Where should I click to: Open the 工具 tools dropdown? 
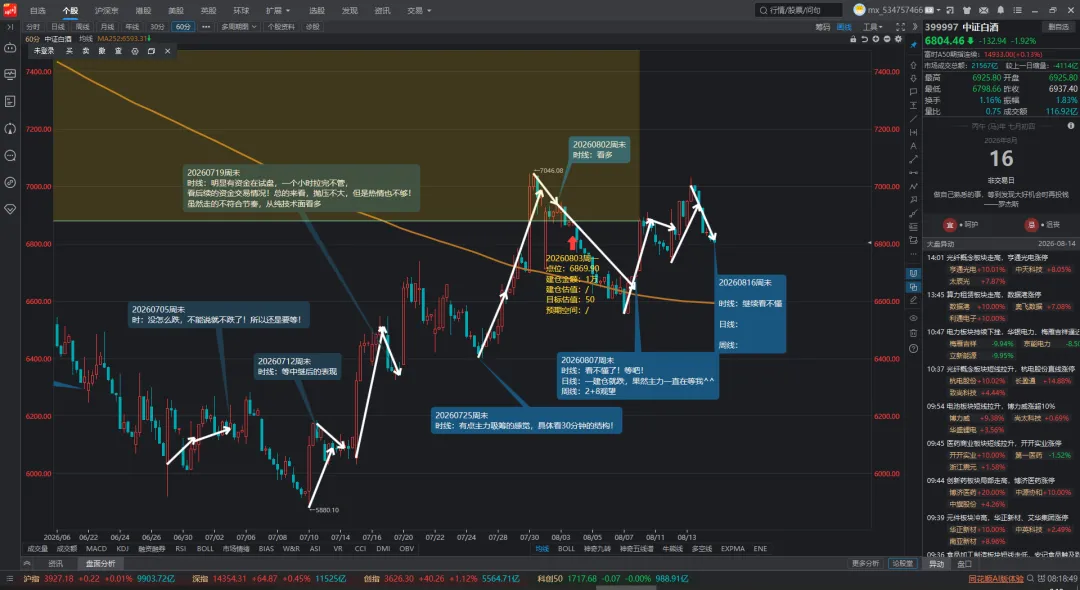click(873, 27)
